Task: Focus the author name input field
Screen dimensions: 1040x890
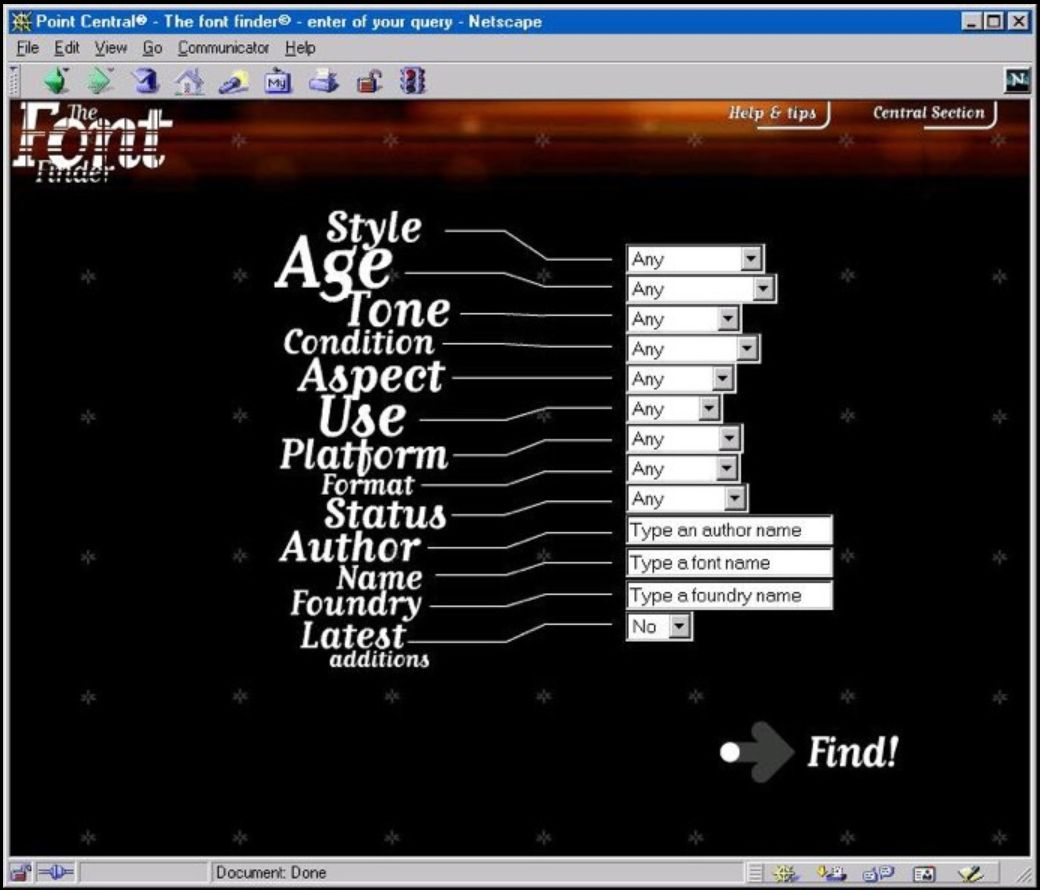Action: tap(730, 531)
